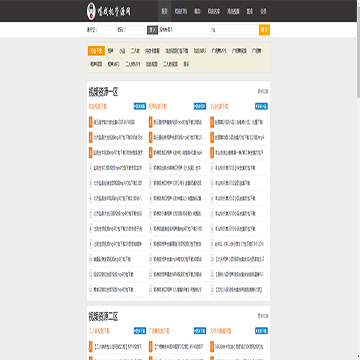Click the account name input field
The height and width of the screenshot is (360, 360).
(107, 30)
